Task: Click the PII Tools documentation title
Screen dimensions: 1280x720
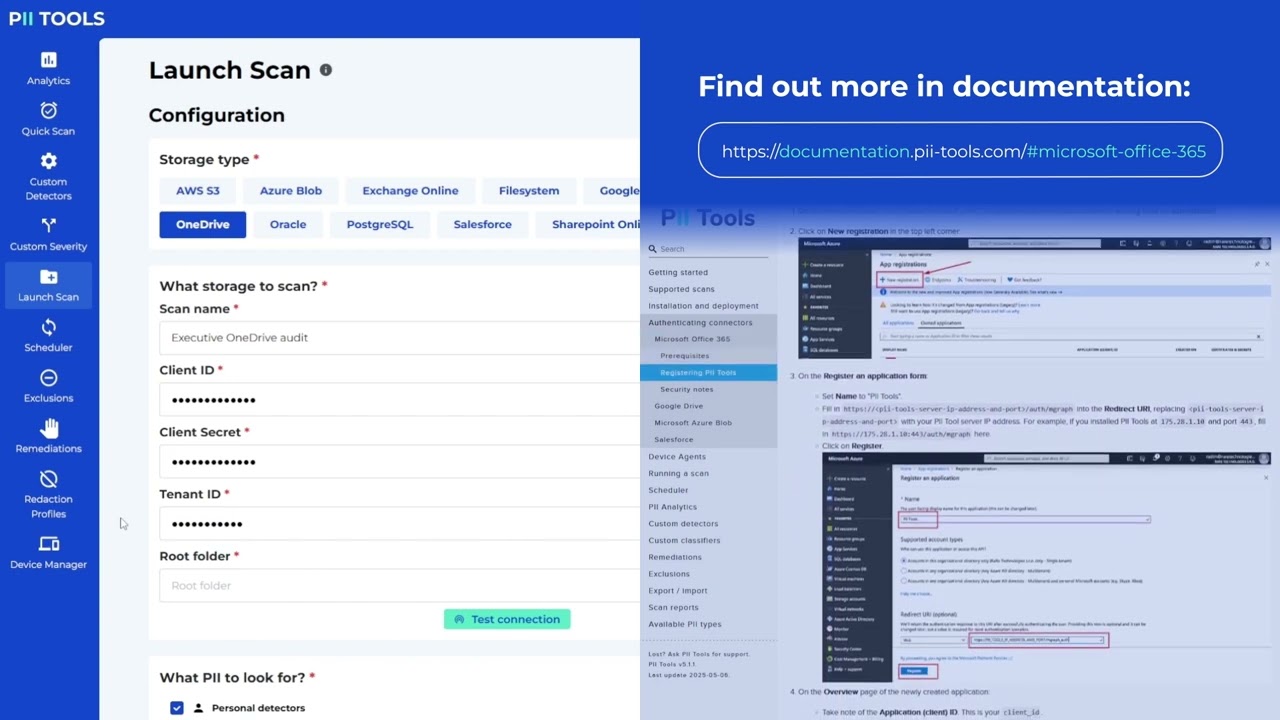Action: (708, 218)
